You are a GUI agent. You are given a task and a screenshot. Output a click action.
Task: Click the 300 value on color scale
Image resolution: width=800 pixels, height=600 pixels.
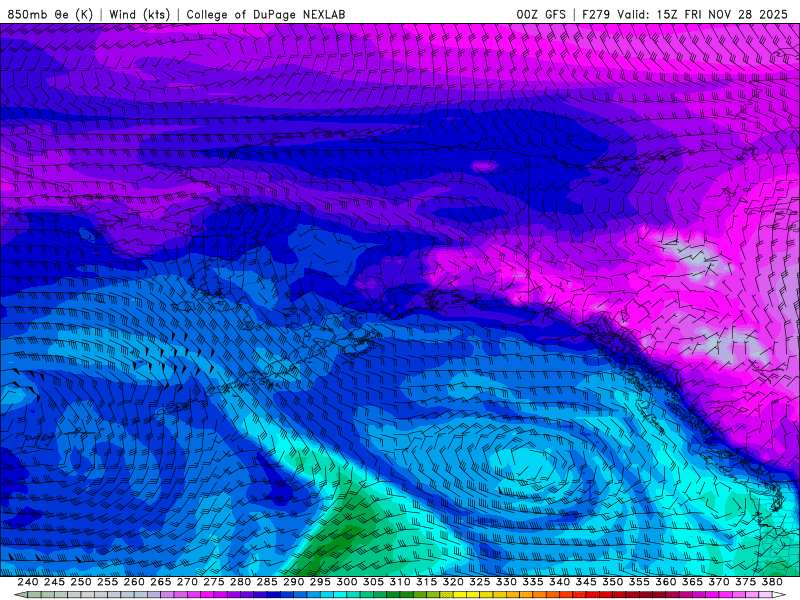pos(346,582)
